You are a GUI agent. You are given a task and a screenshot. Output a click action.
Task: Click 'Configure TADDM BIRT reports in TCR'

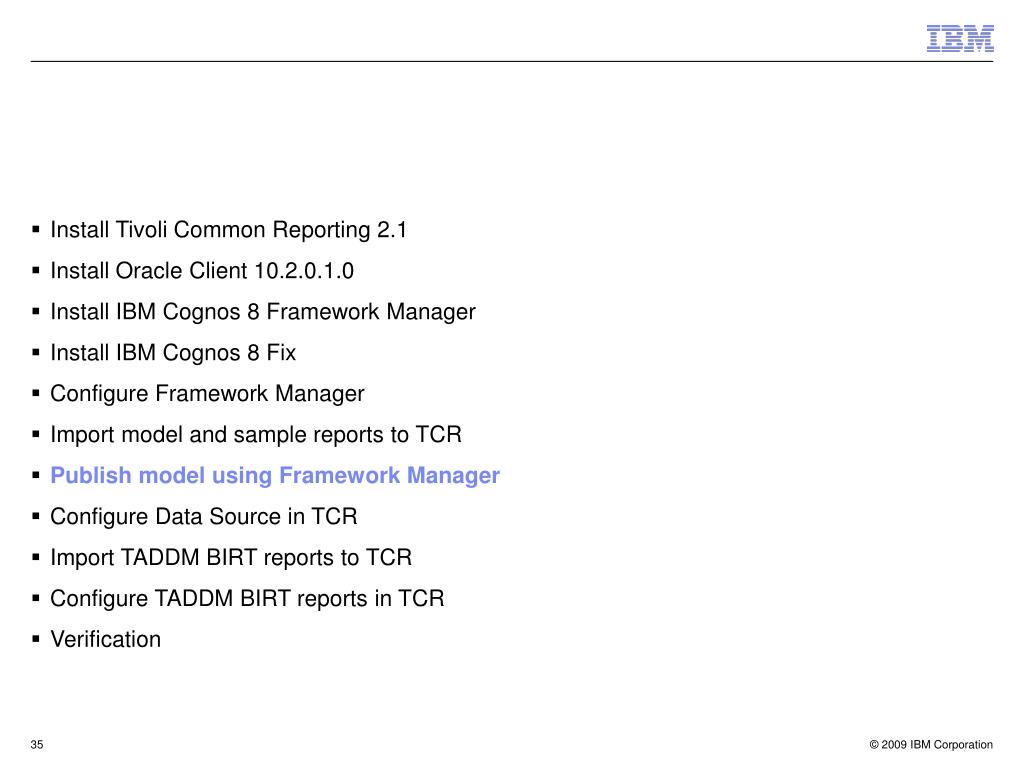tap(247, 599)
